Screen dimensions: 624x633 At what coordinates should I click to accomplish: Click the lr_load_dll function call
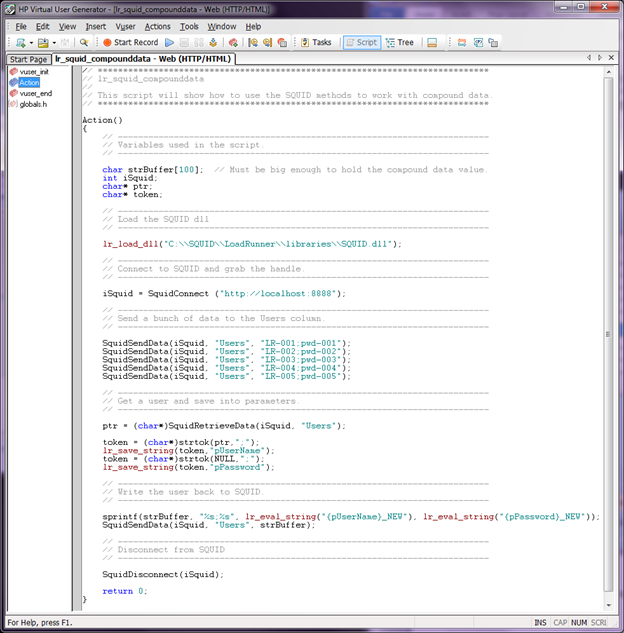pyautogui.click(x=252, y=244)
